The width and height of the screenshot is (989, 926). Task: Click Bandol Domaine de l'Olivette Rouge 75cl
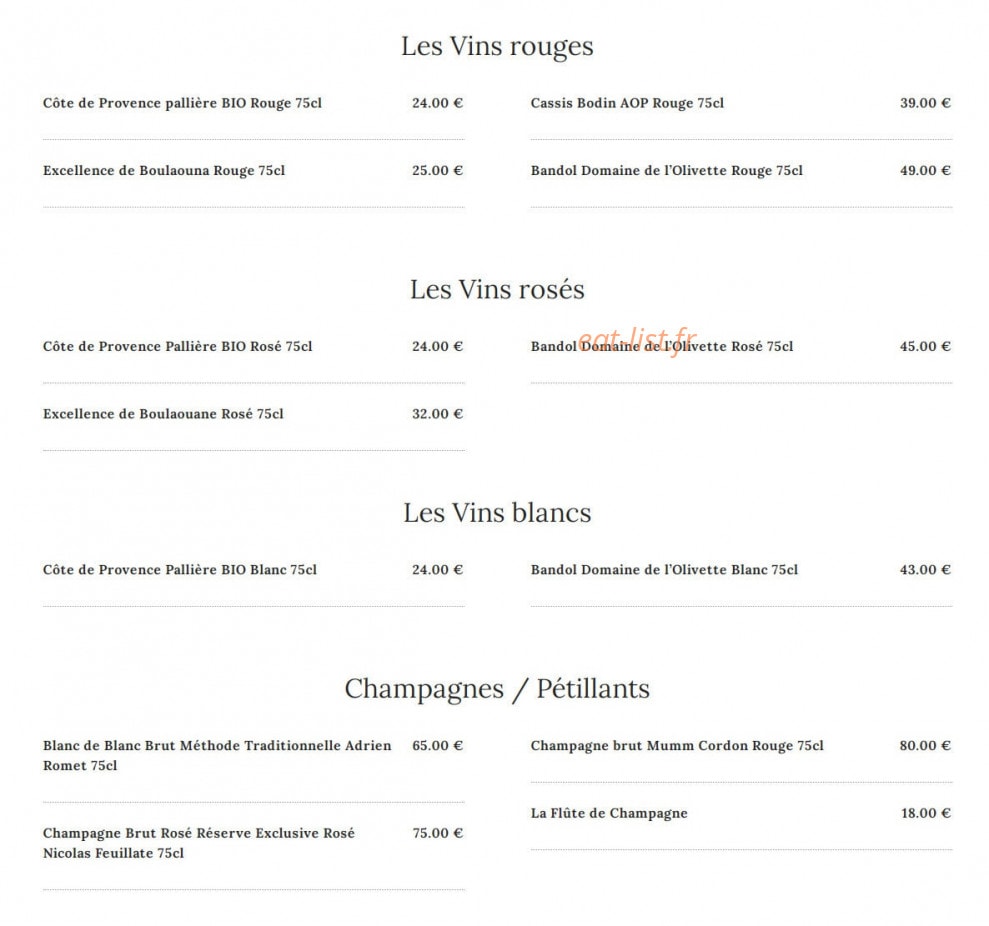point(667,170)
